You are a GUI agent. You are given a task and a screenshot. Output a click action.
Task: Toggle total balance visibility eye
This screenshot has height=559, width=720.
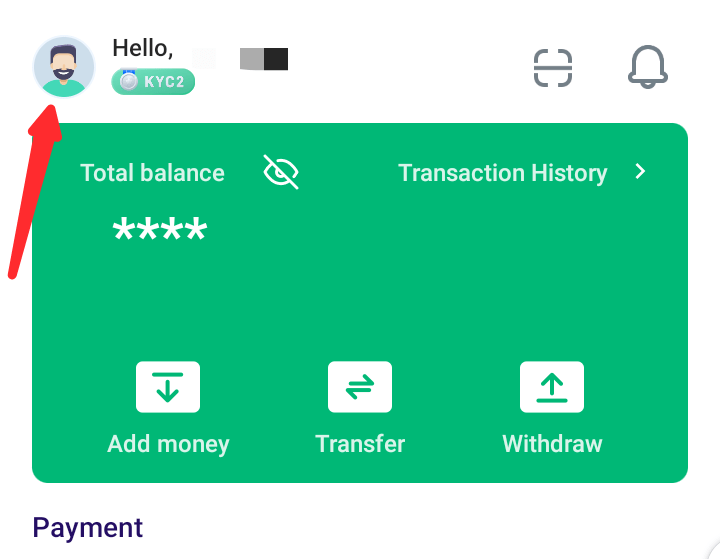tap(281, 172)
